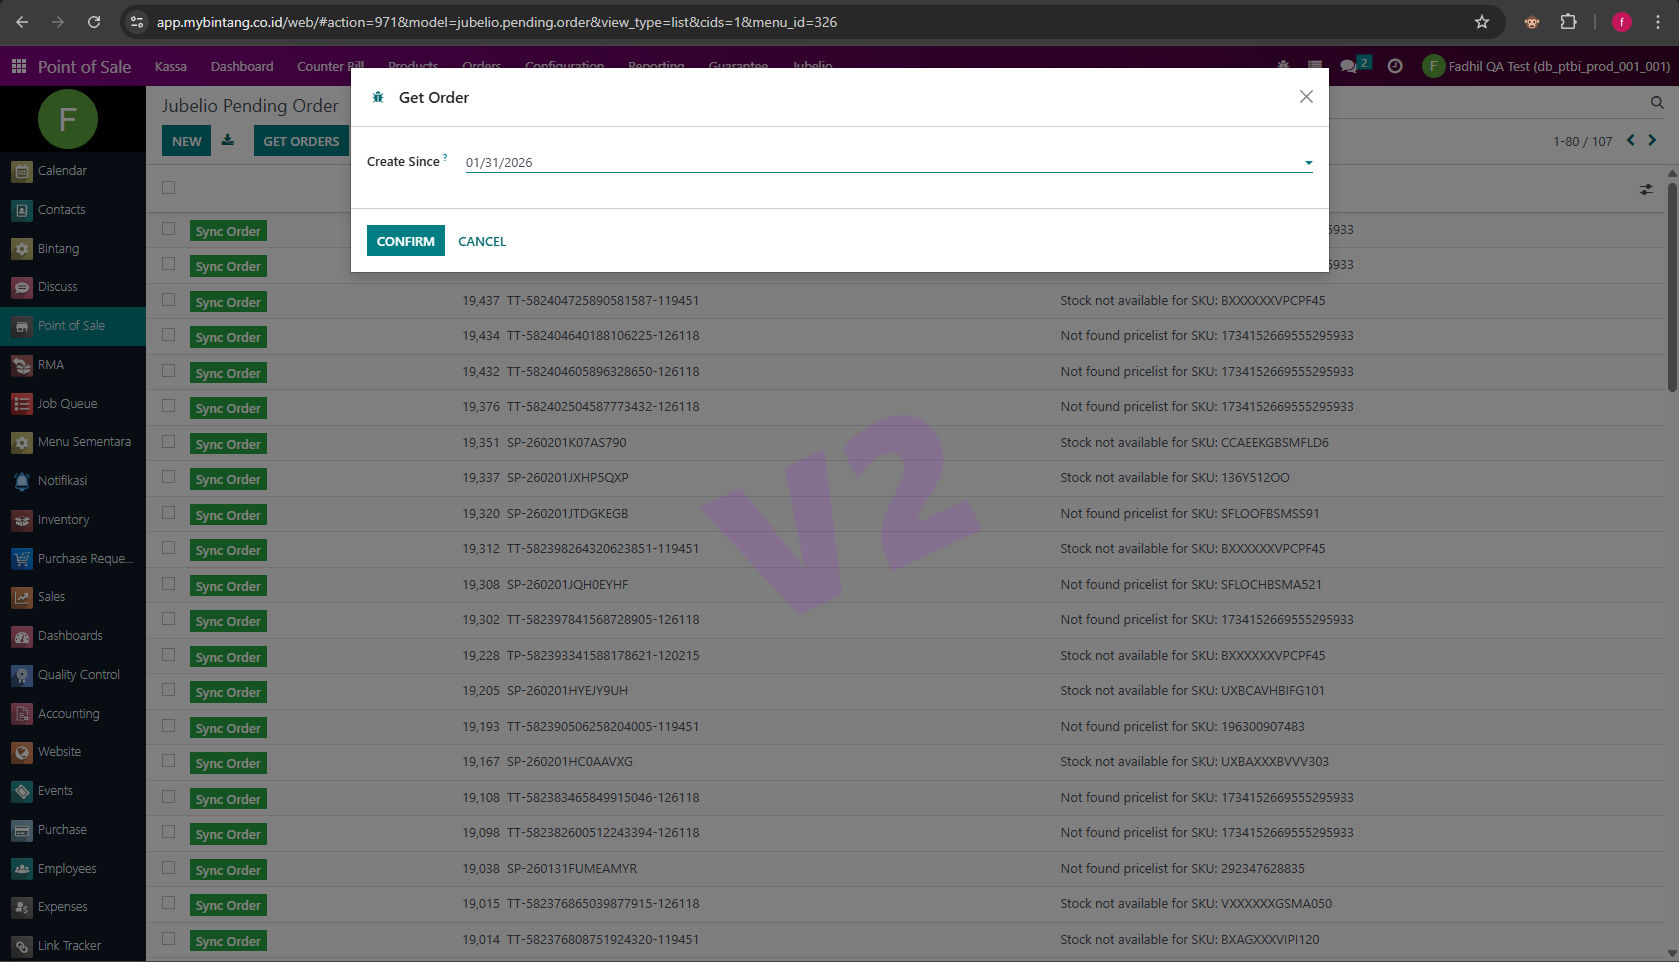This screenshot has width=1679, height=962.
Task: Click the vertical scrollbar of the order list
Action: tap(1672, 285)
